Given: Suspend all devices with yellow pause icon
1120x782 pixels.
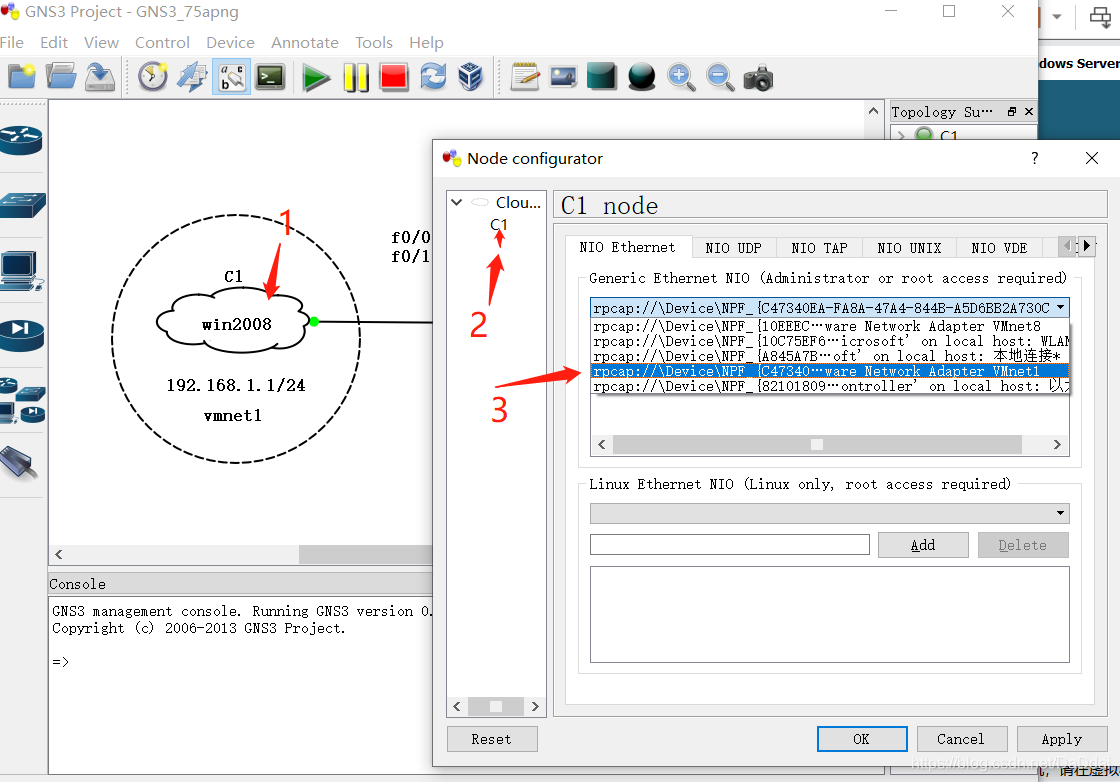Looking at the screenshot, I should tap(355, 77).
